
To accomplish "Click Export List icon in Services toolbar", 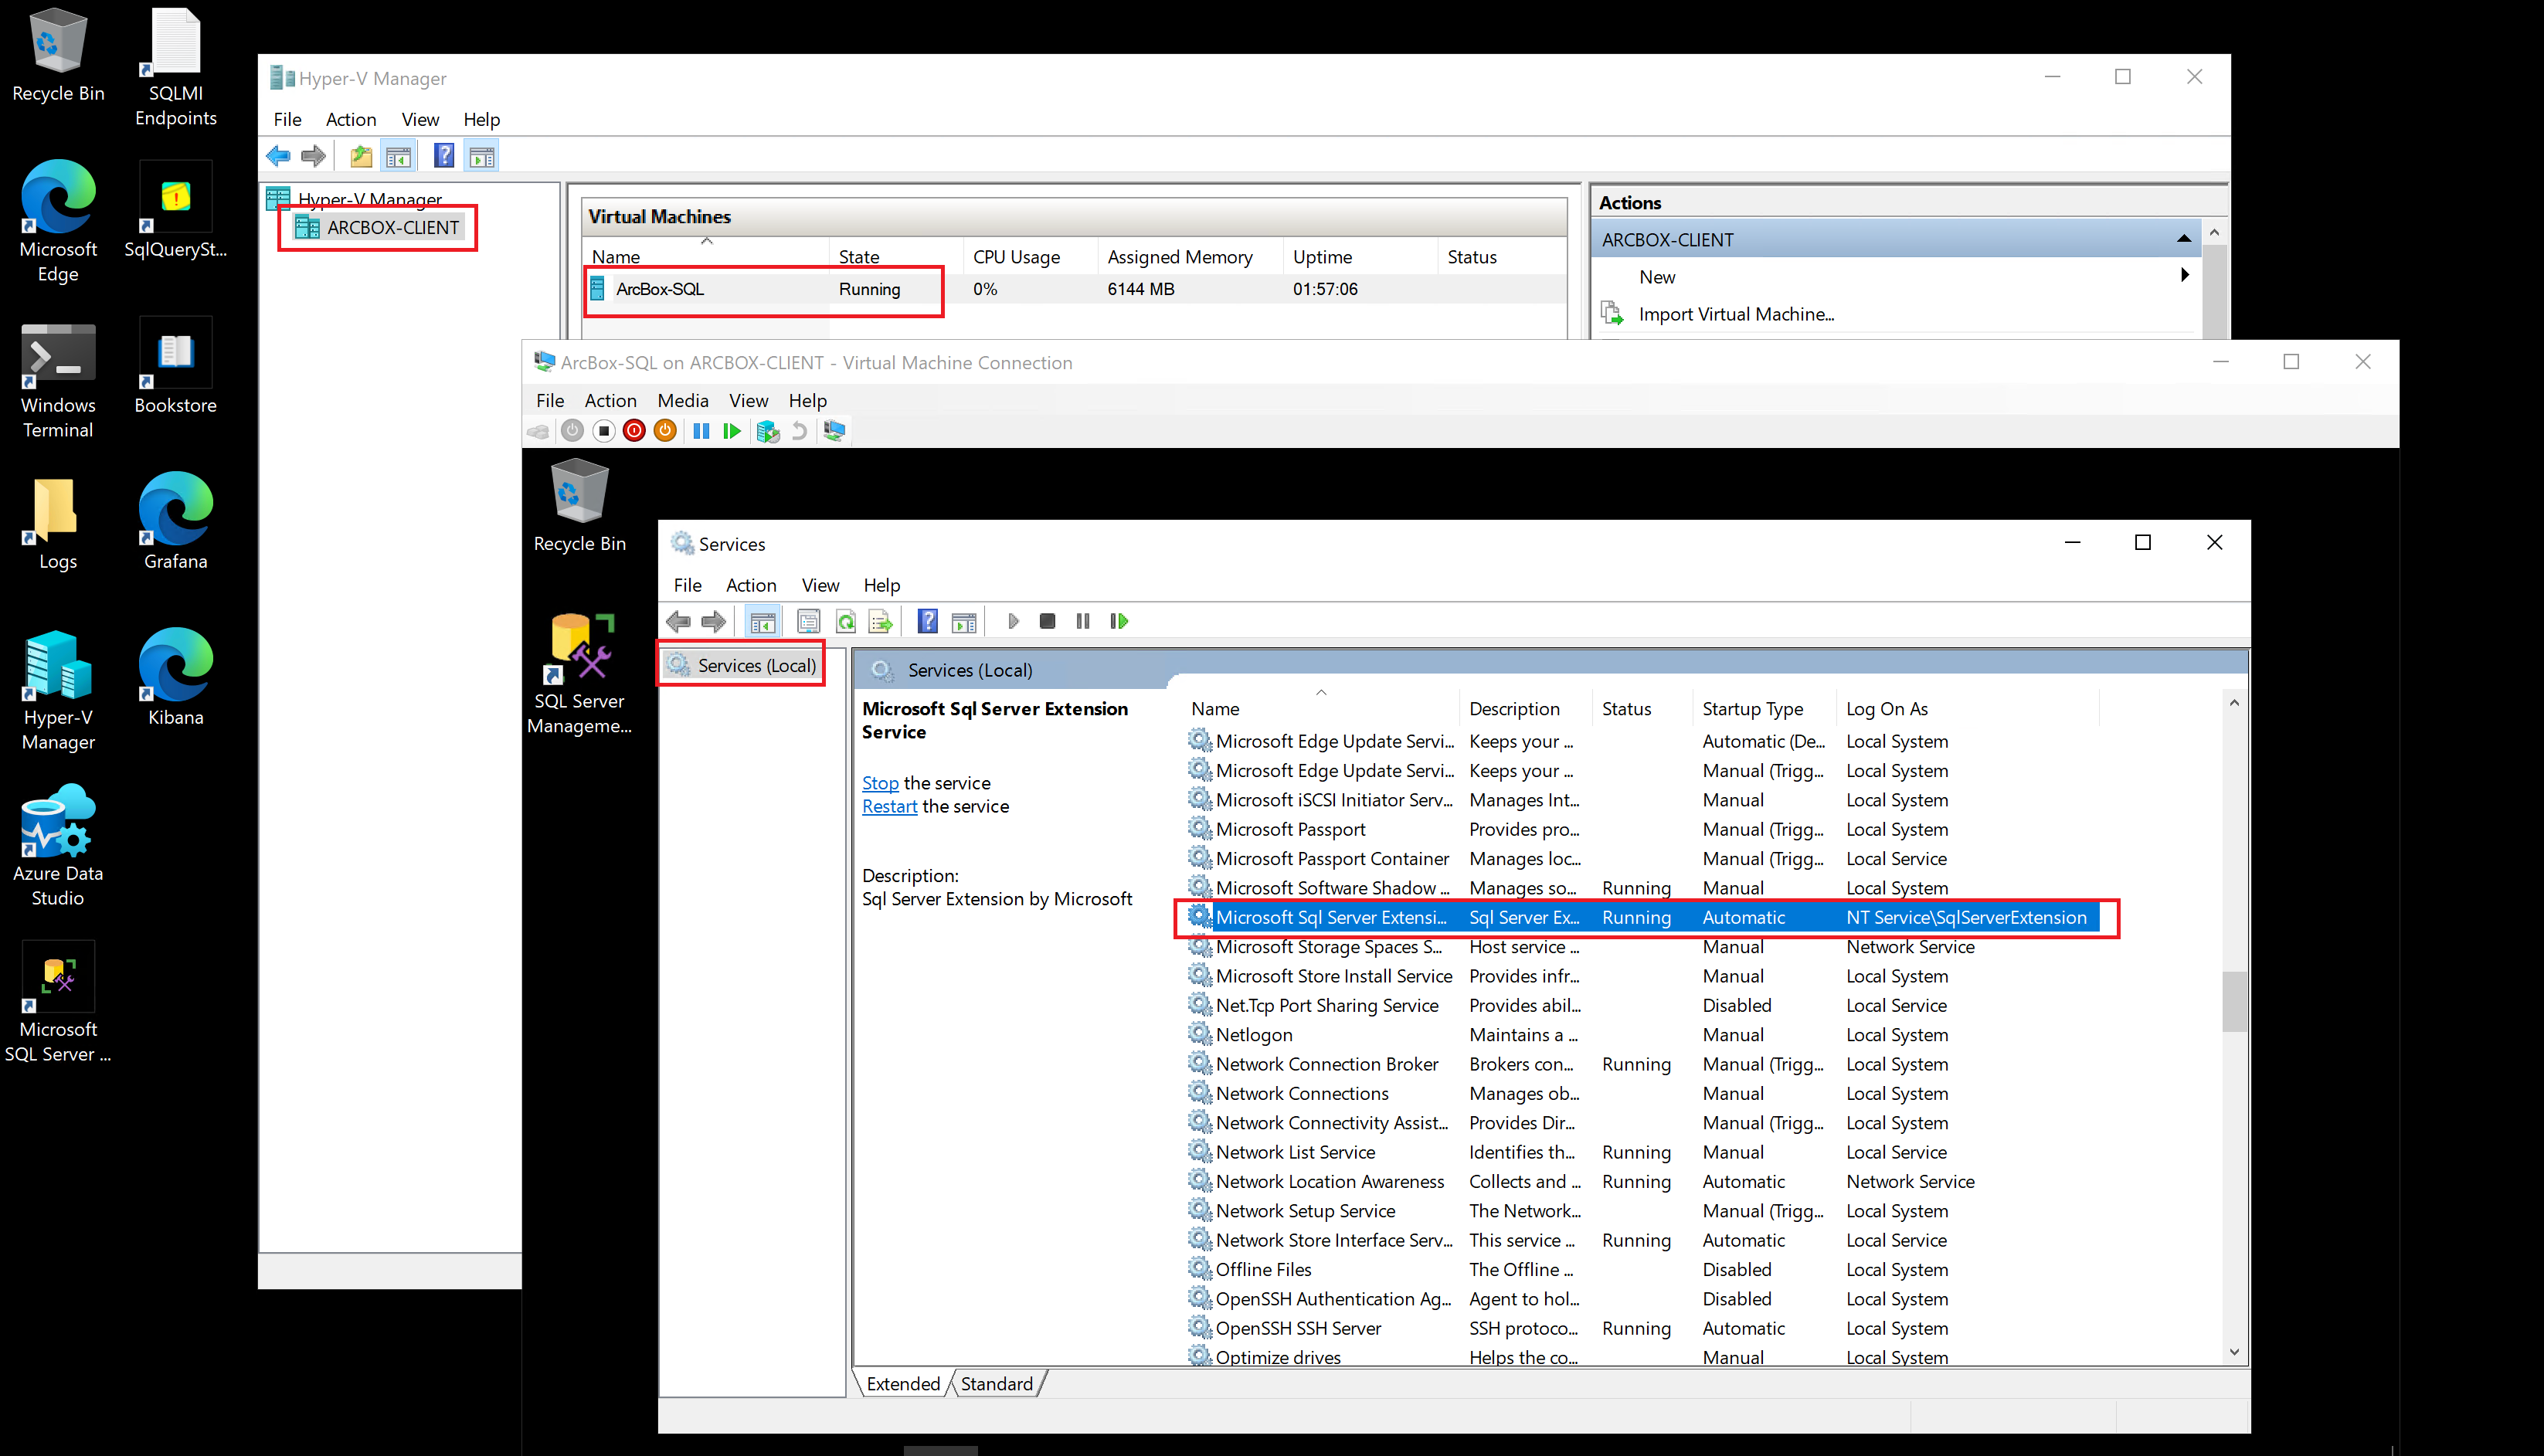I will (881, 621).
